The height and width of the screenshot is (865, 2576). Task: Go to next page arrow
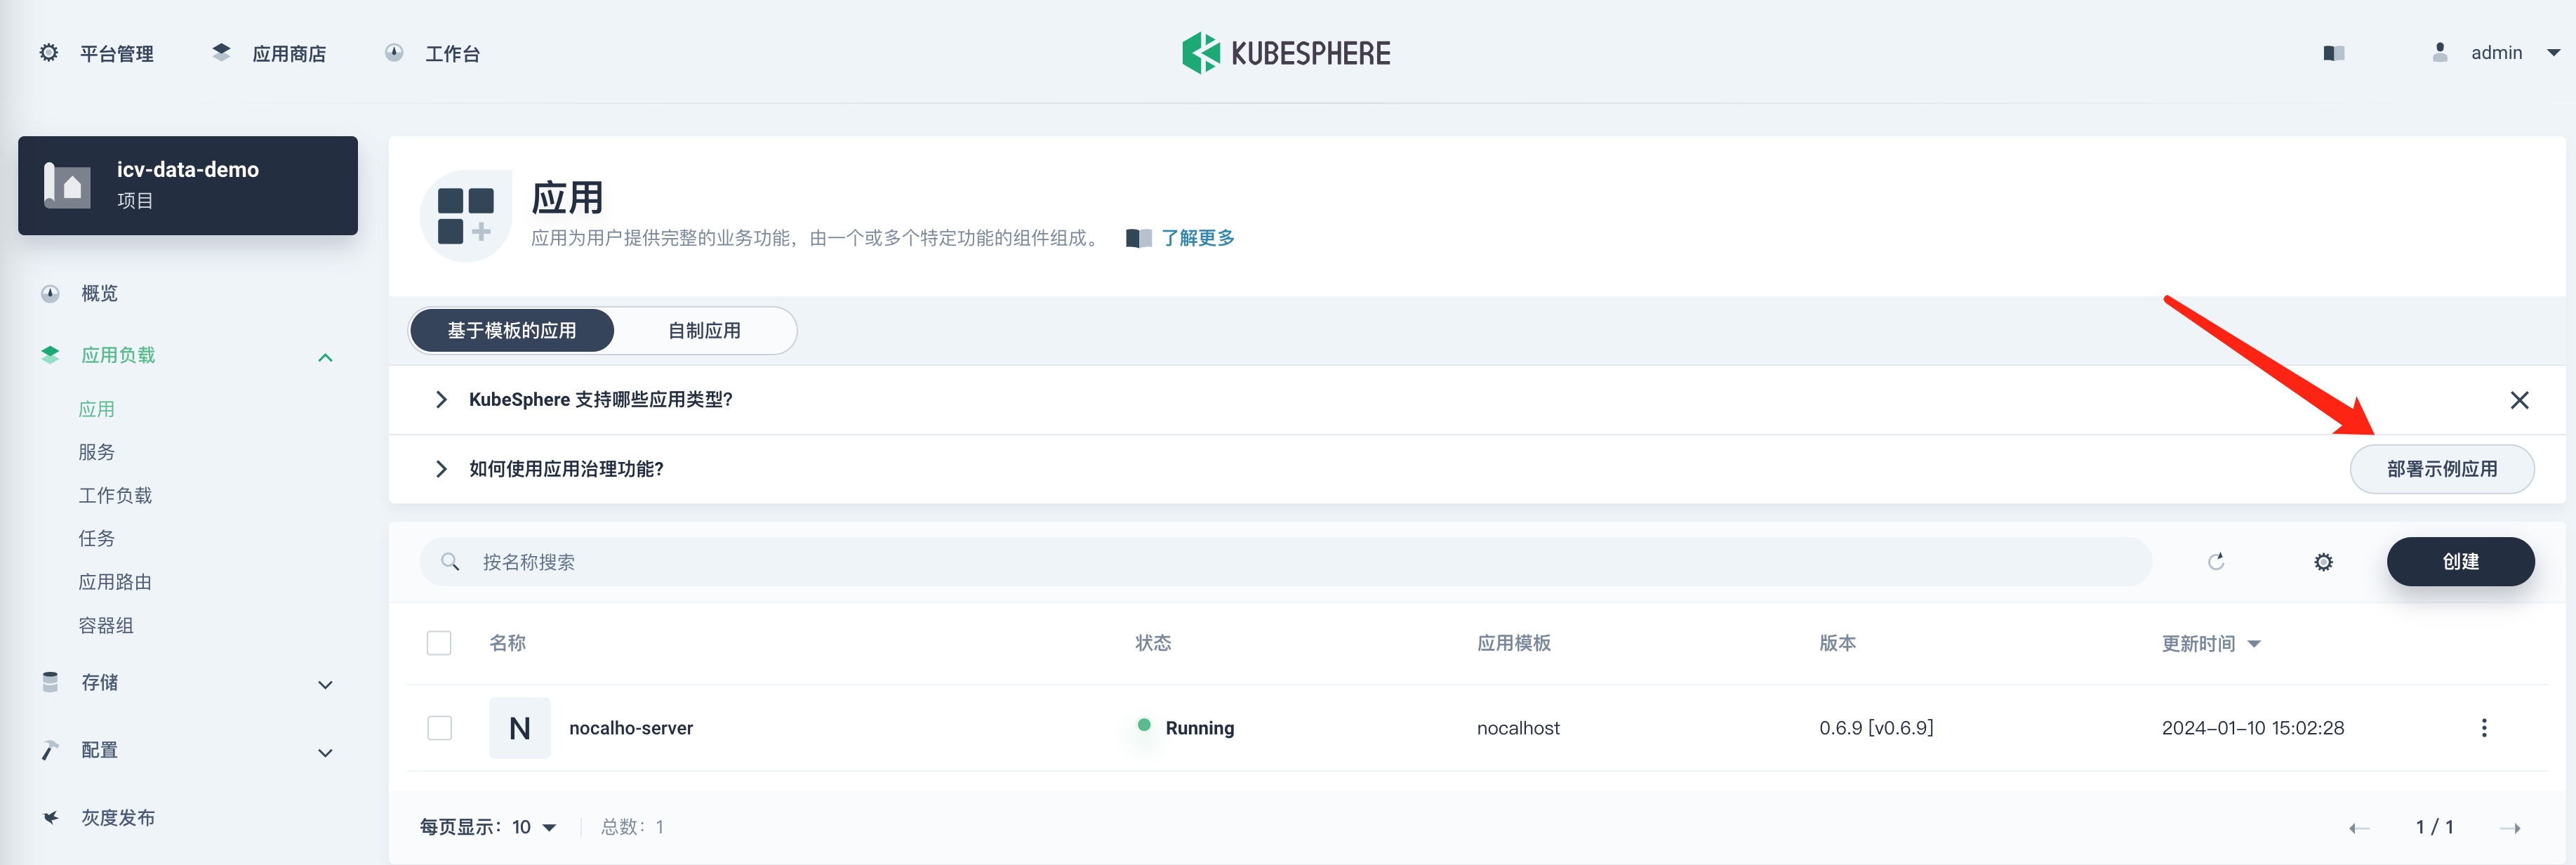pos(2510,828)
